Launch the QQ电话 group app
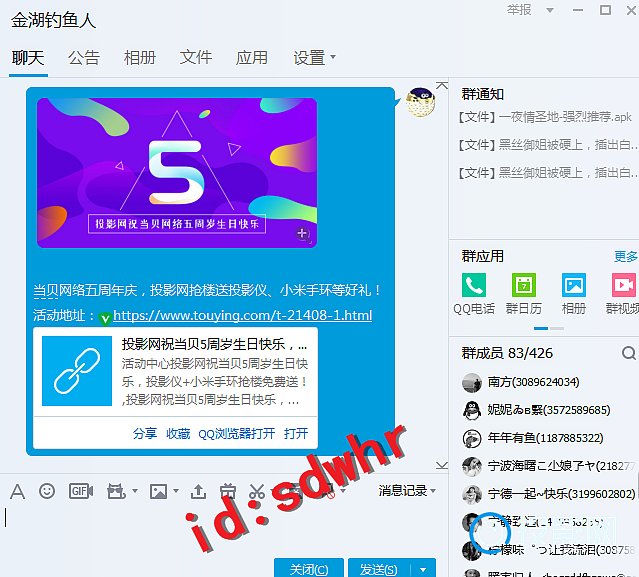 coord(474,285)
